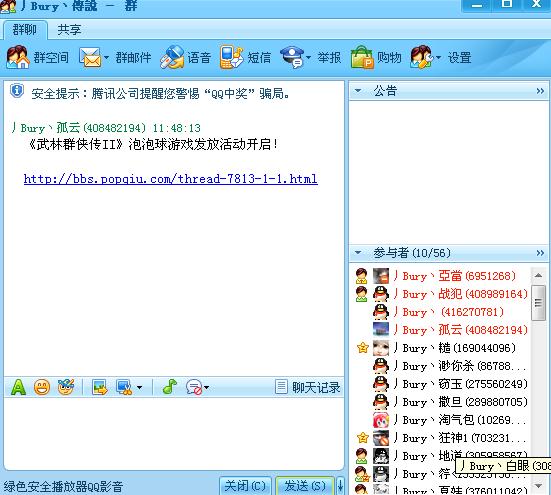This screenshot has height=495, width=551.
Task: Expand the 举报 dropdown arrow
Action: [x=309, y=57]
